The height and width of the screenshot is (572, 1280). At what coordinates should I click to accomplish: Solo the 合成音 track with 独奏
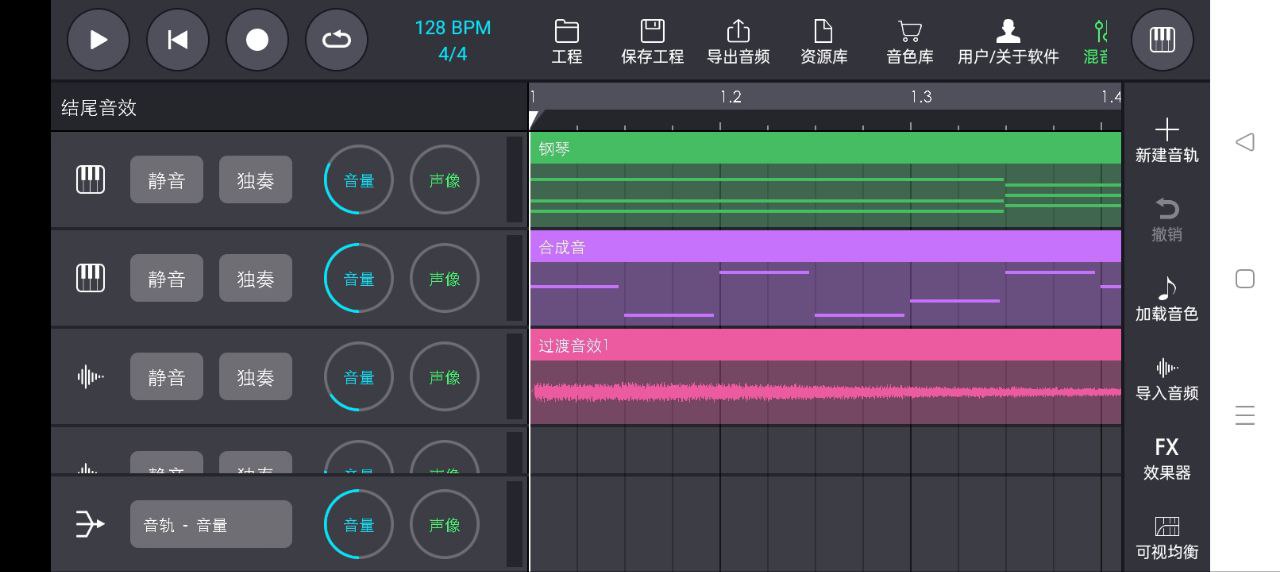[255, 278]
